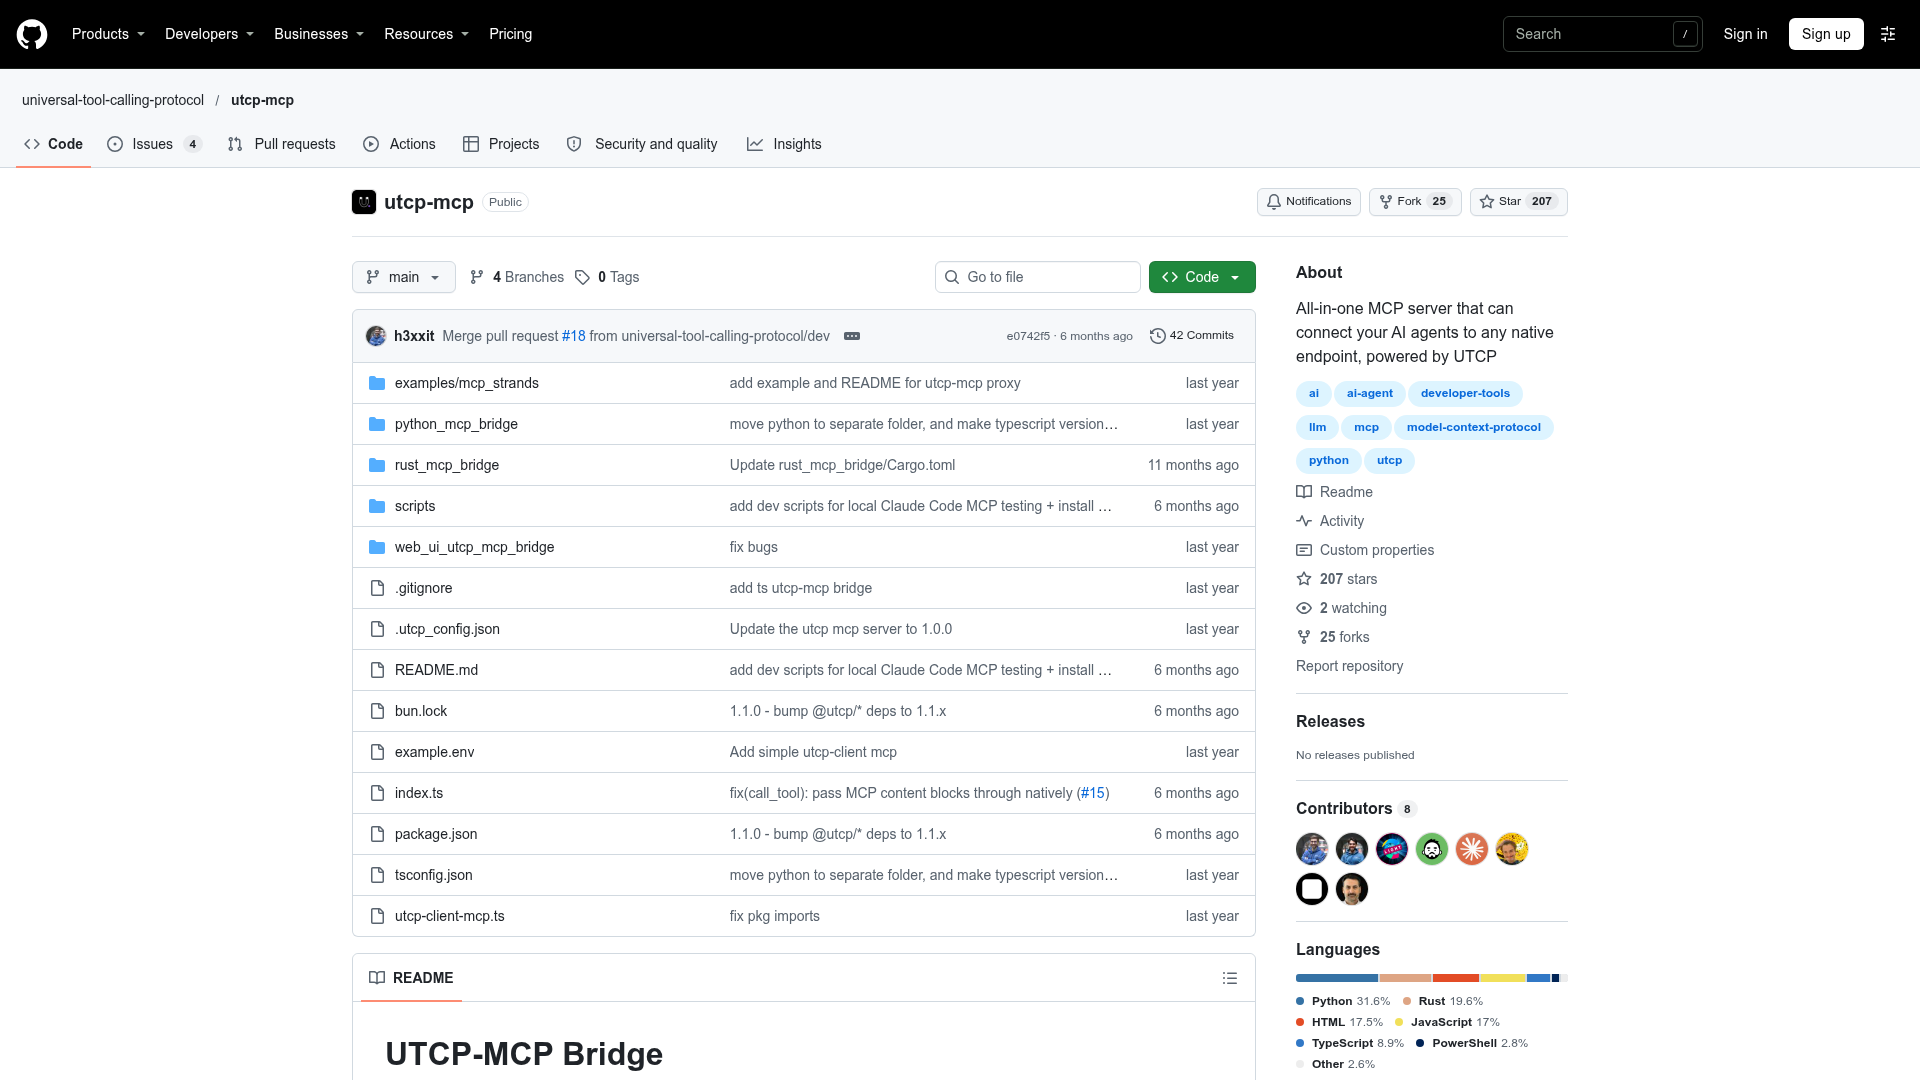This screenshot has width=1920, height=1080.
Task: Click the .gitignore file icon
Action: 377,588
